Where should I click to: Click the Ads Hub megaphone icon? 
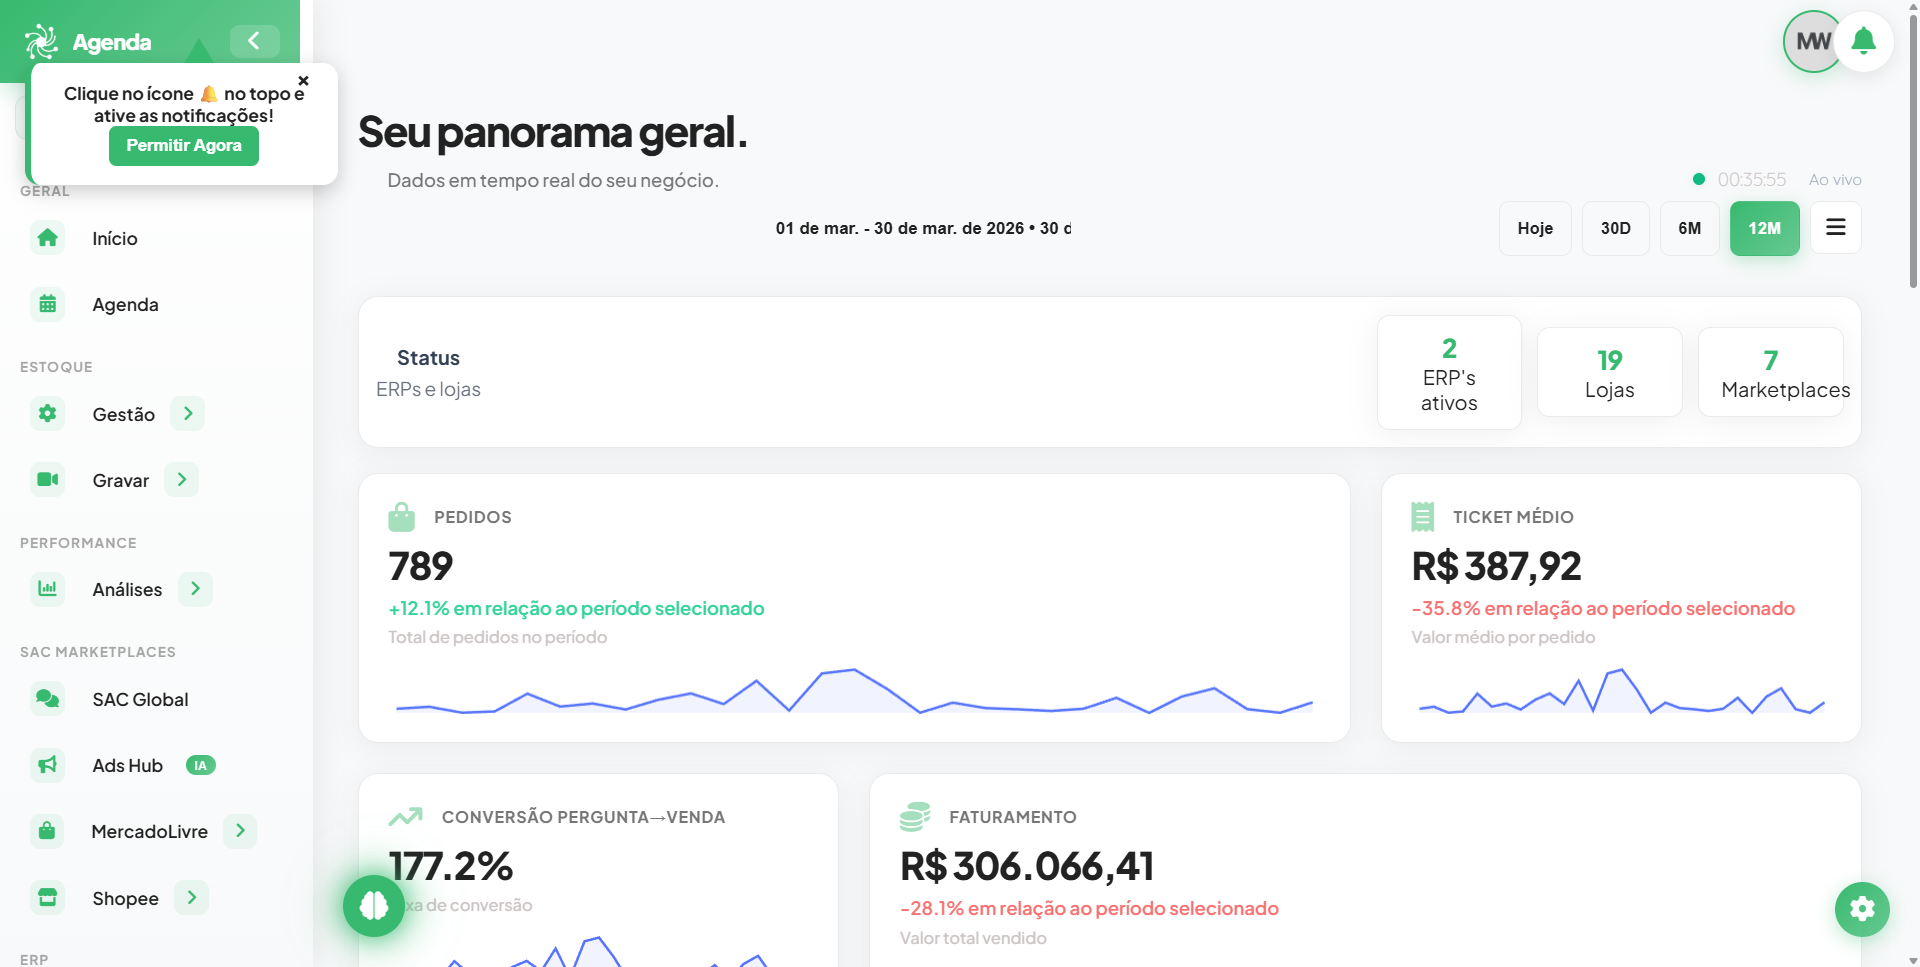pos(47,764)
